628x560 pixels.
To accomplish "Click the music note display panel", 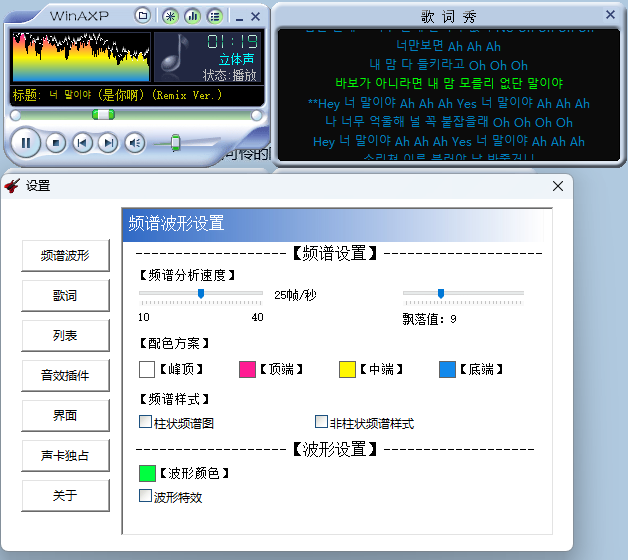I will tap(175, 57).
